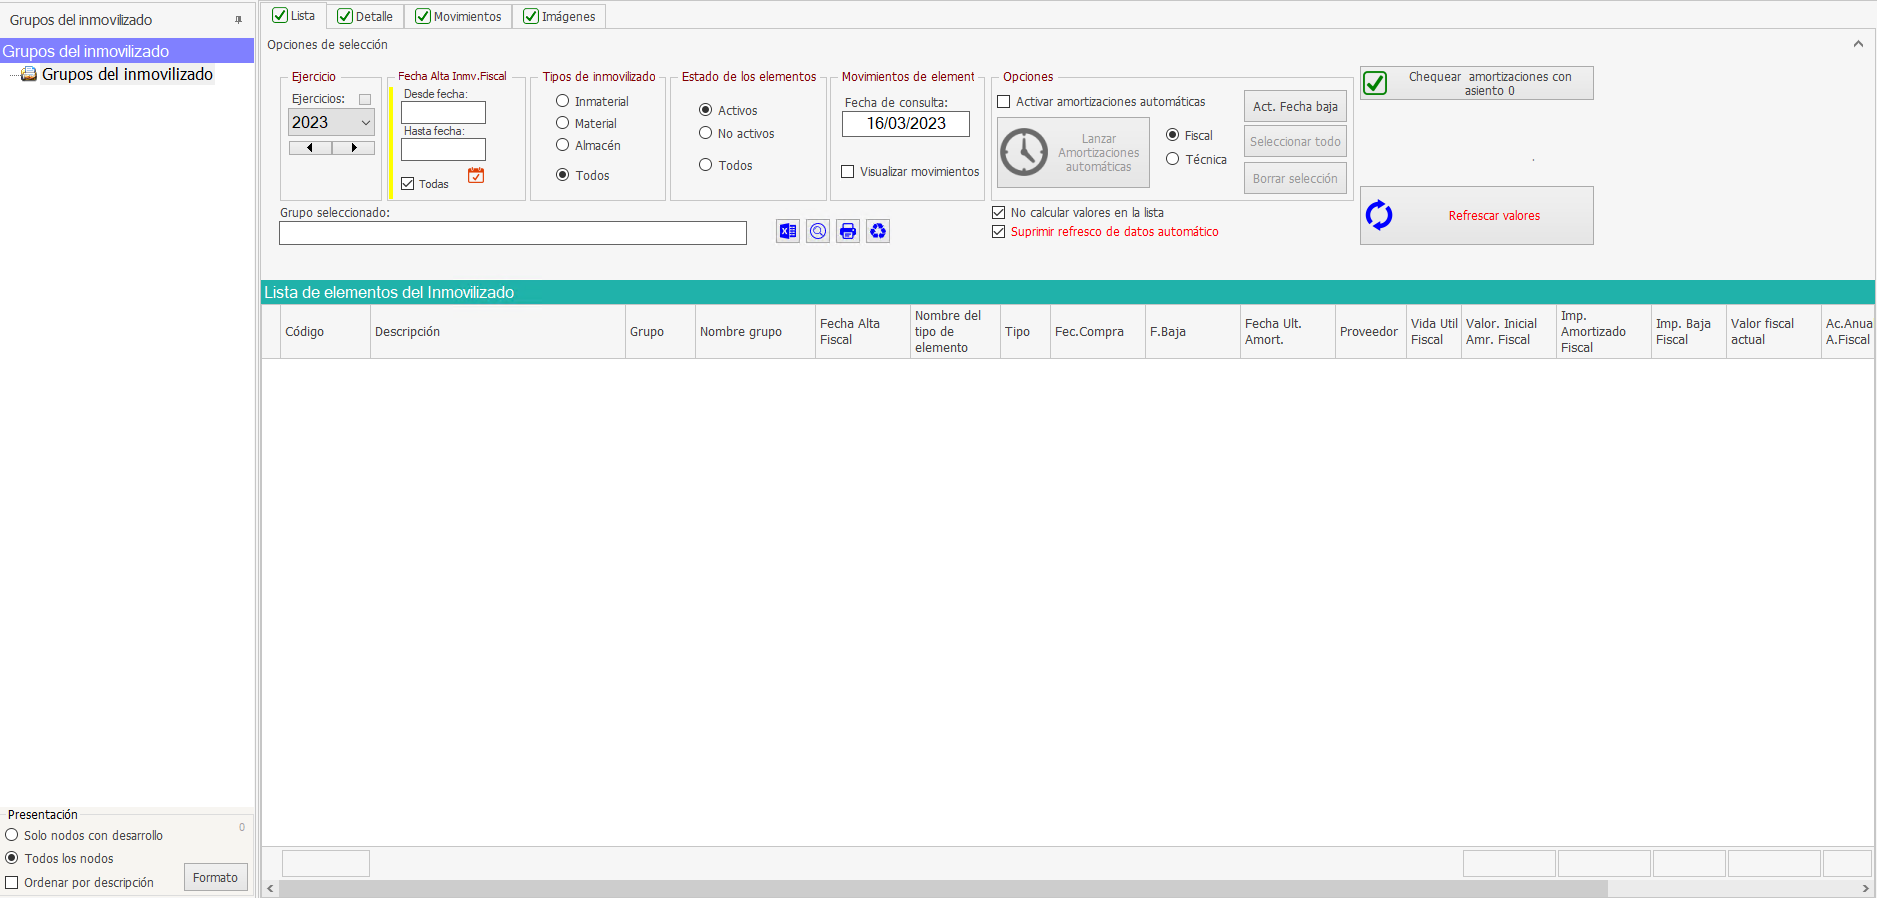Image resolution: width=1877 pixels, height=898 pixels.
Task: Select the Técnica radio option
Action: [x=1173, y=159]
